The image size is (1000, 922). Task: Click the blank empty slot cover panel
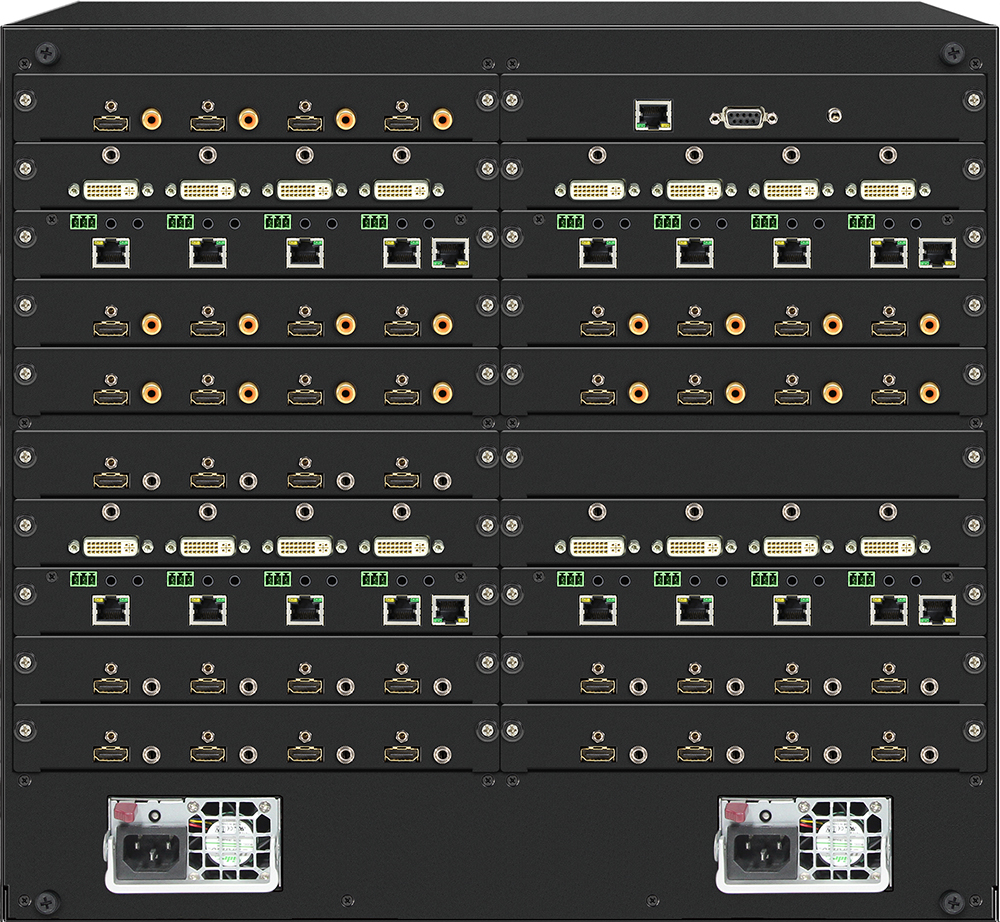743,464
